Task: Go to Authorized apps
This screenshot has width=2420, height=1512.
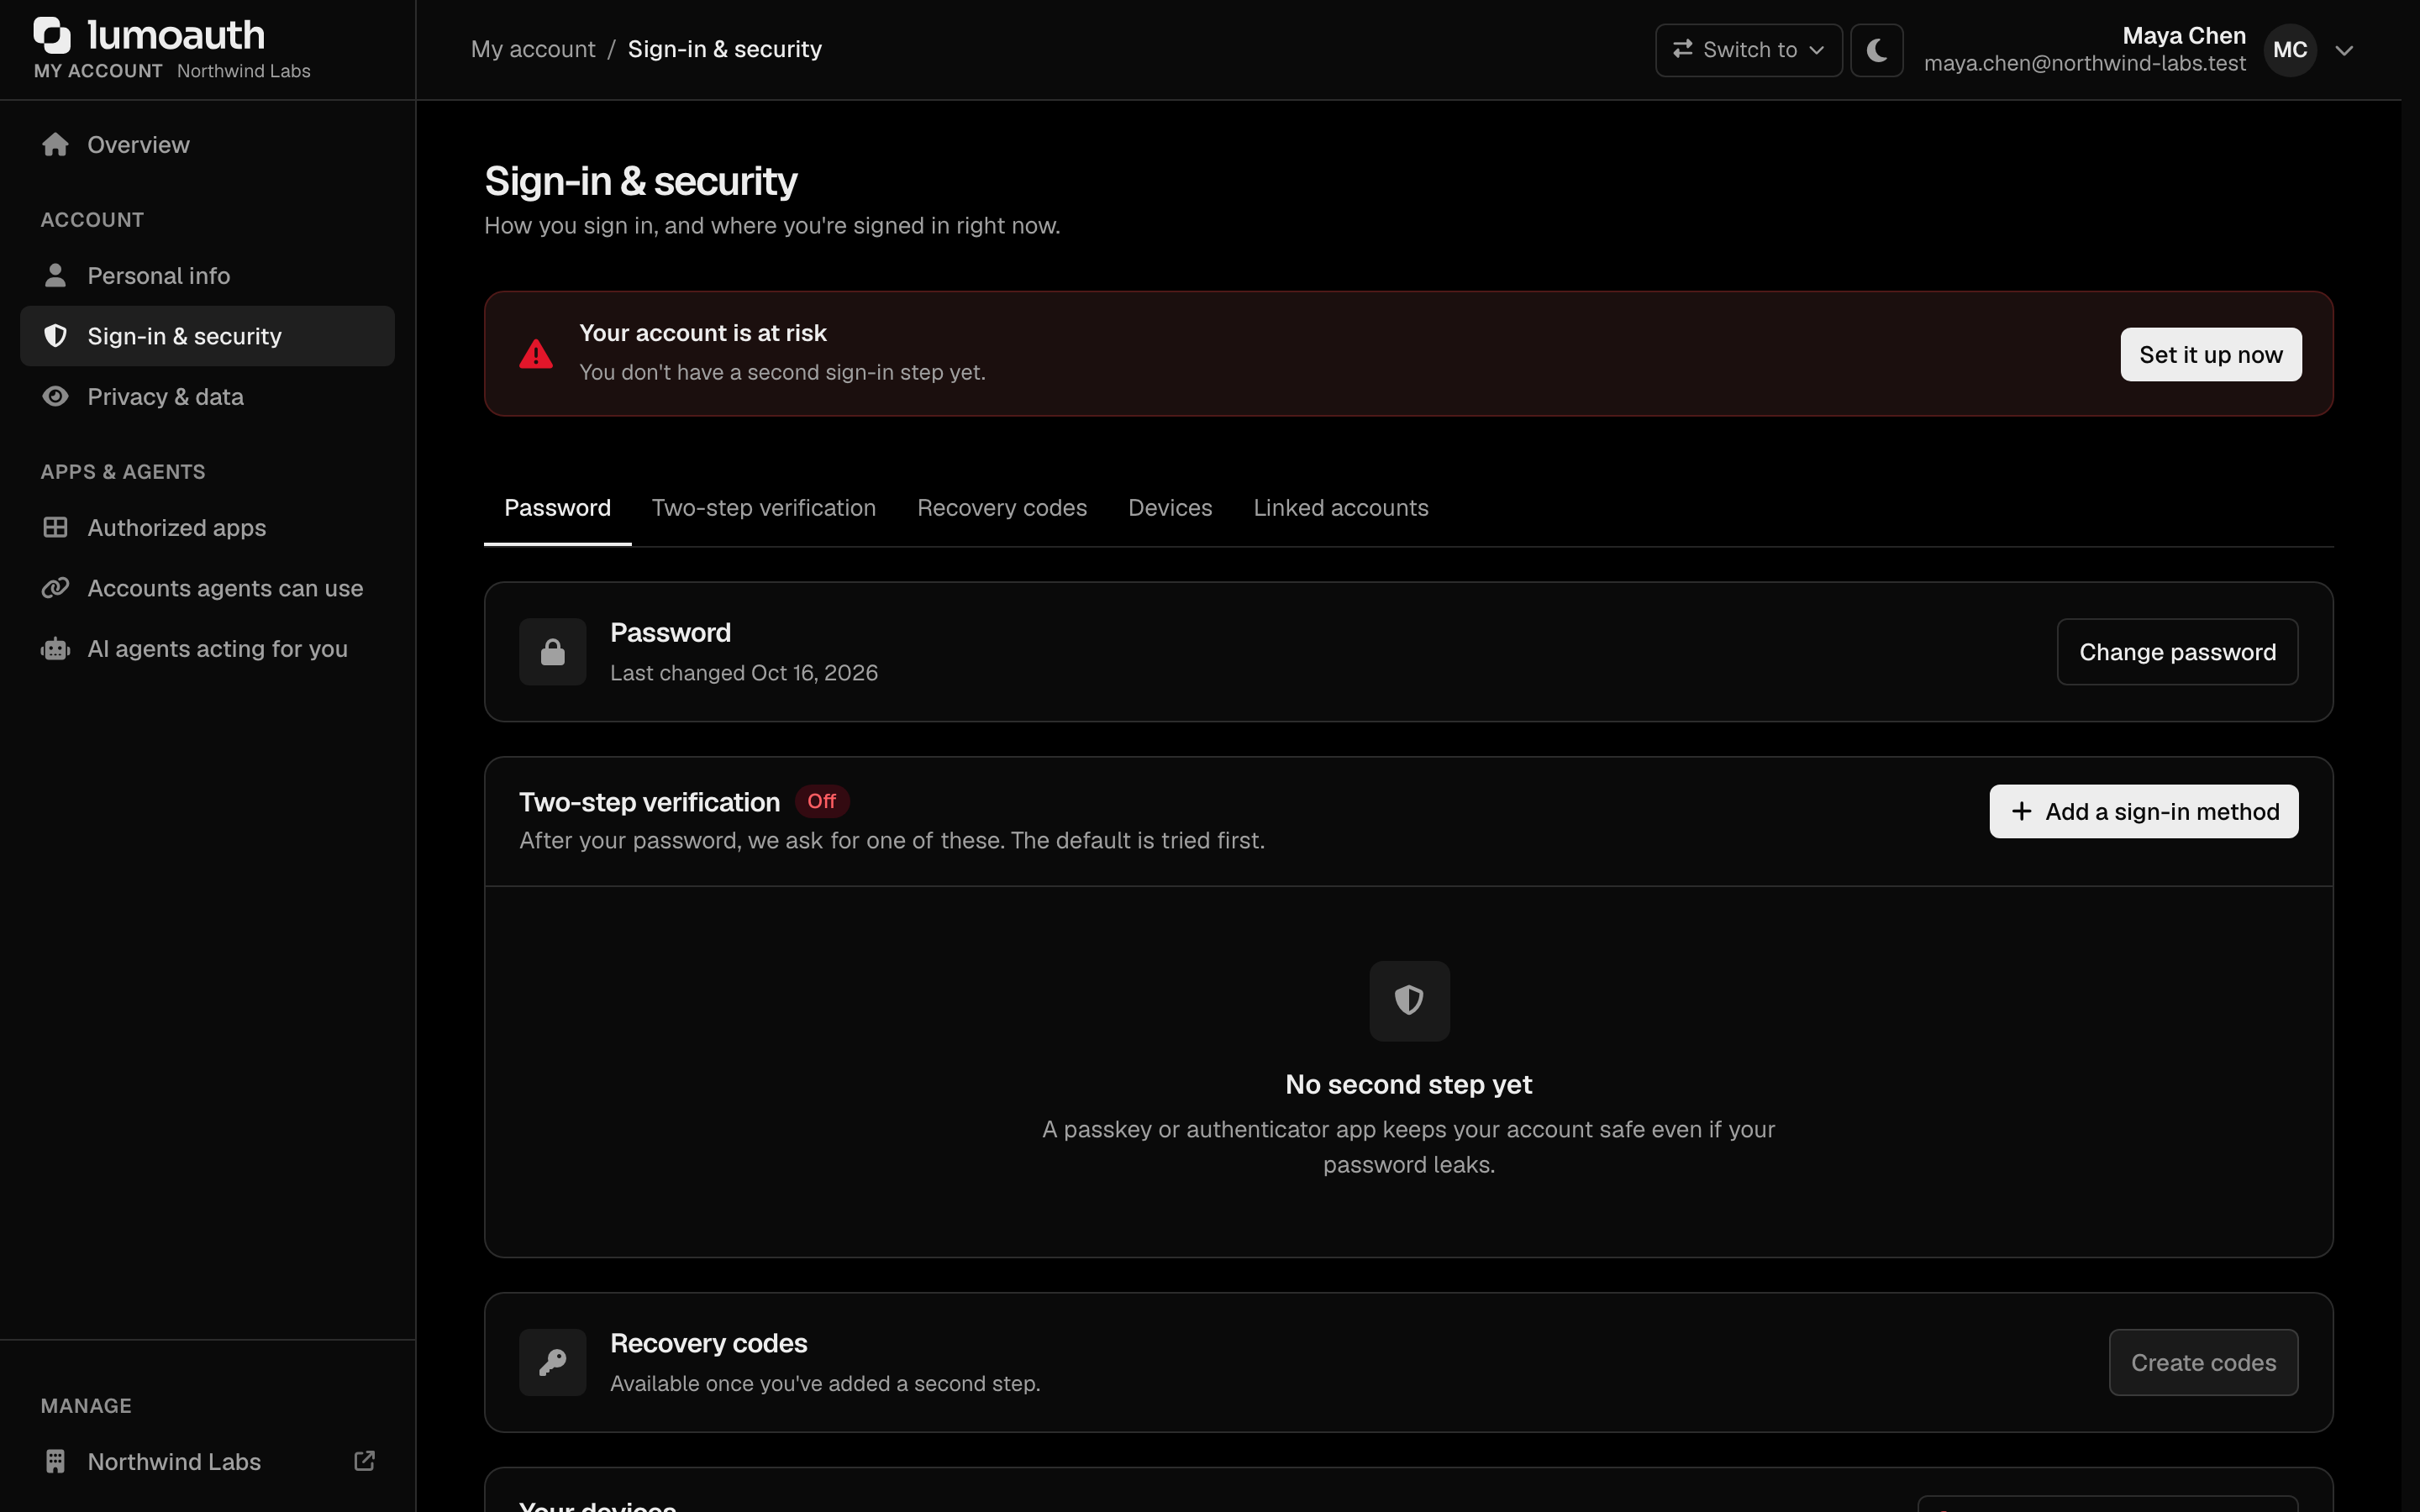Action: pos(207,527)
